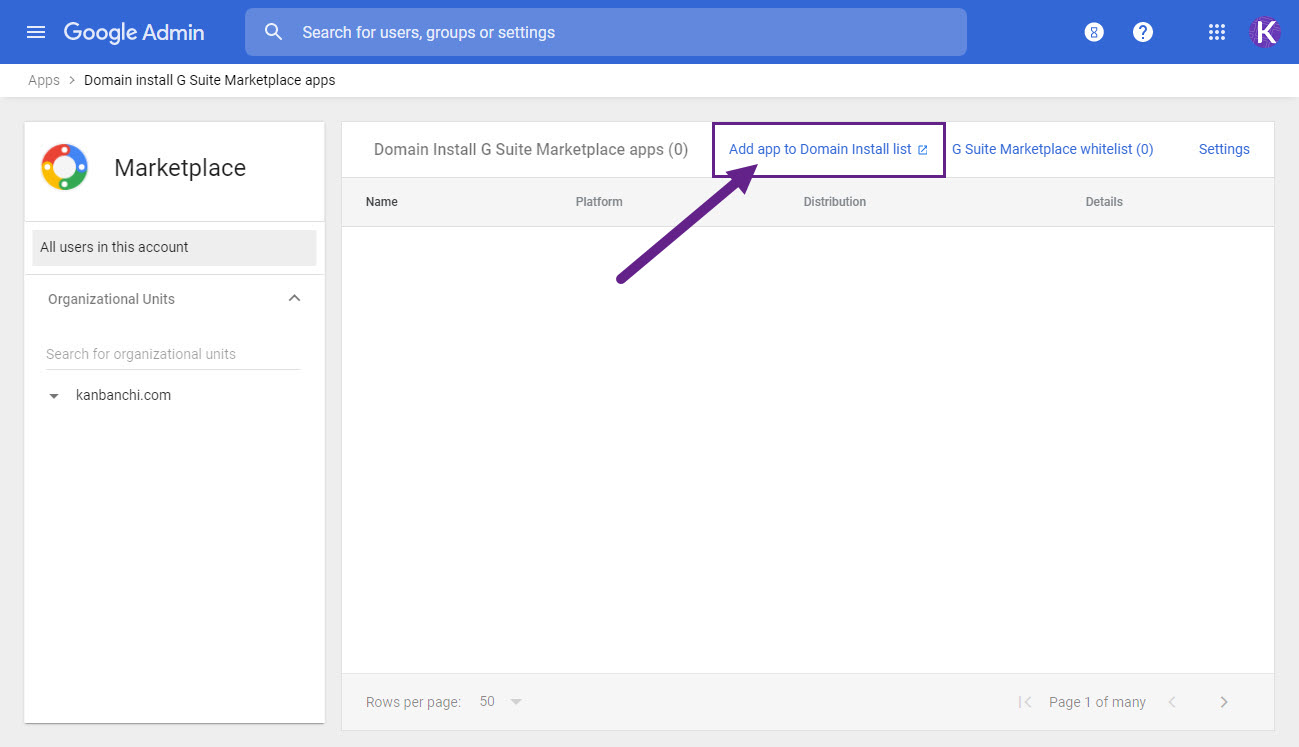Open the Settings link

[x=1224, y=149]
